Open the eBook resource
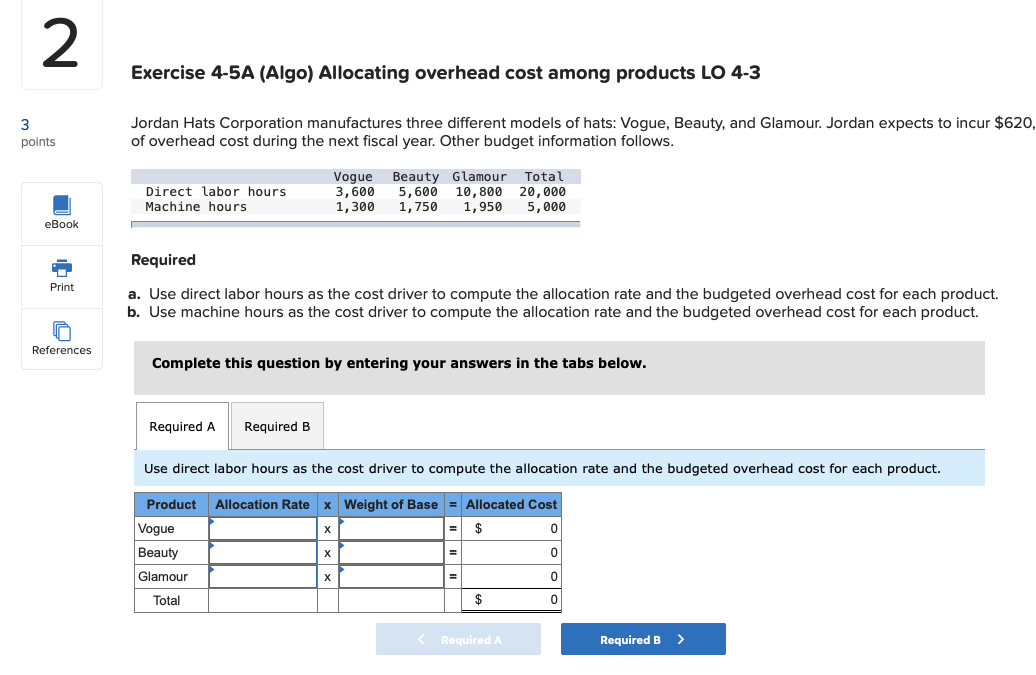The height and width of the screenshot is (675, 1036). click(61, 212)
